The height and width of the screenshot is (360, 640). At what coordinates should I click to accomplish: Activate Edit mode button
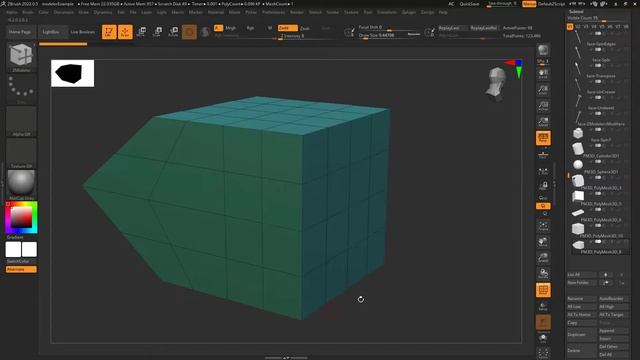point(109,32)
